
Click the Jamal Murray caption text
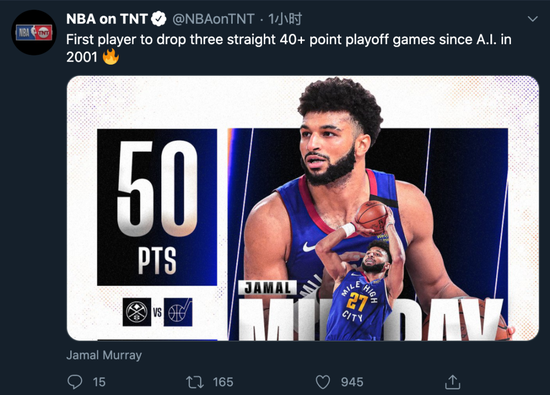click(x=104, y=355)
